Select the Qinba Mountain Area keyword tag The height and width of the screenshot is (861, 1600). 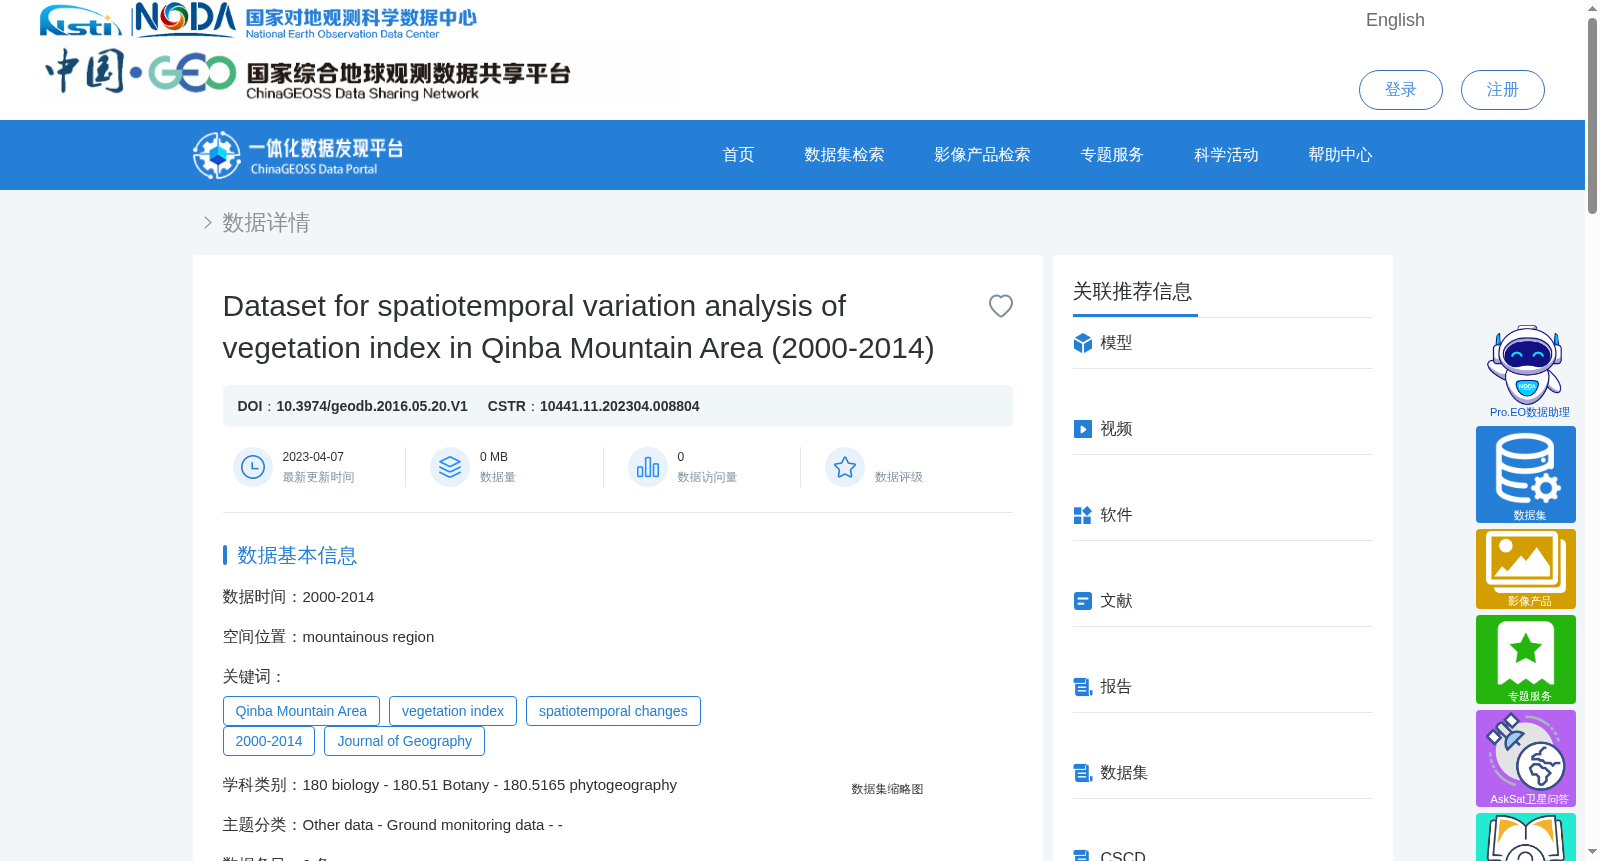pos(301,711)
